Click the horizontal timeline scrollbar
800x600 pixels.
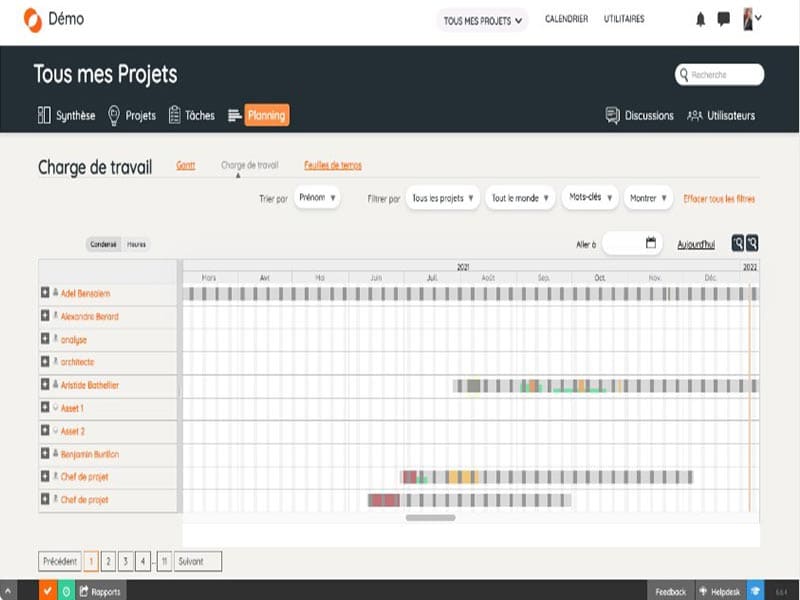pos(430,518)
